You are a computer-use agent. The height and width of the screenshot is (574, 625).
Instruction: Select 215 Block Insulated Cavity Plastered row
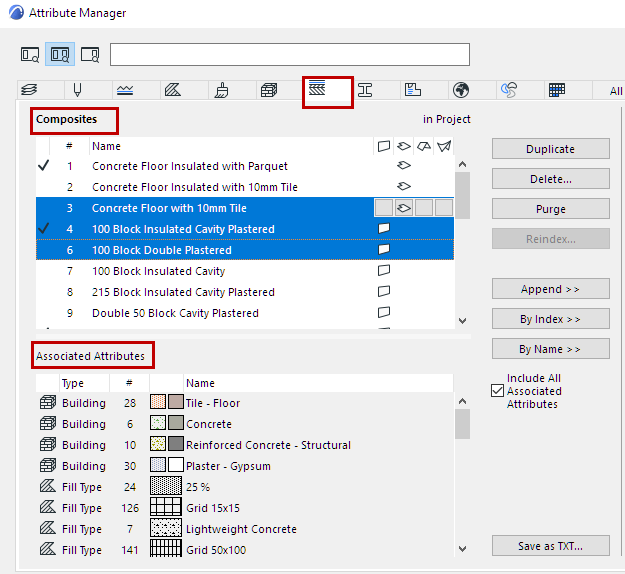pyautogui.click(x=245, y=292)
